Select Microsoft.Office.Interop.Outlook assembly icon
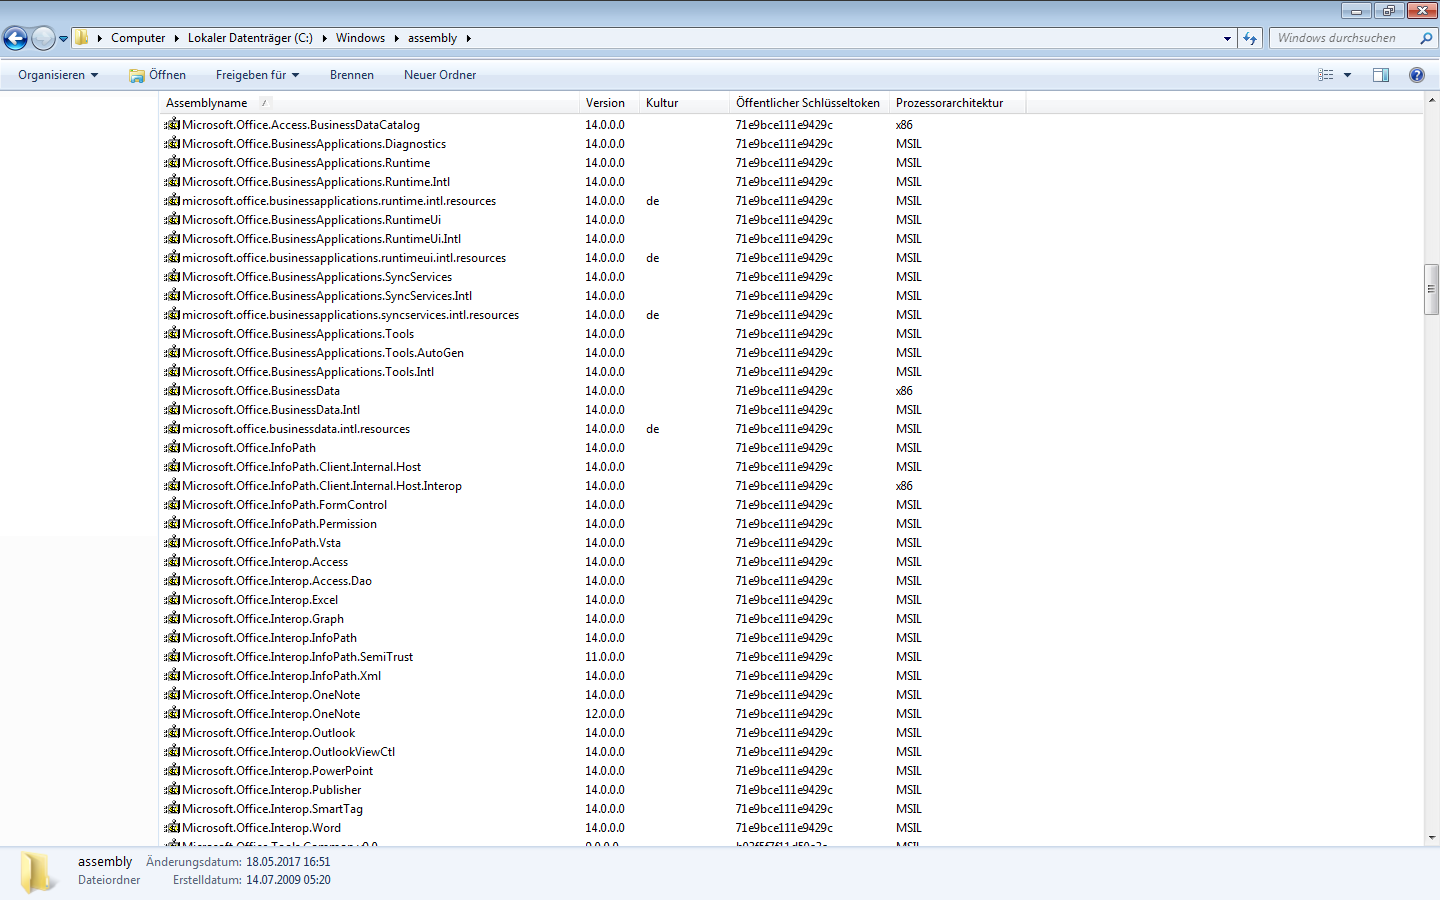Screen dimensions: 1440x900 [172, 732]
